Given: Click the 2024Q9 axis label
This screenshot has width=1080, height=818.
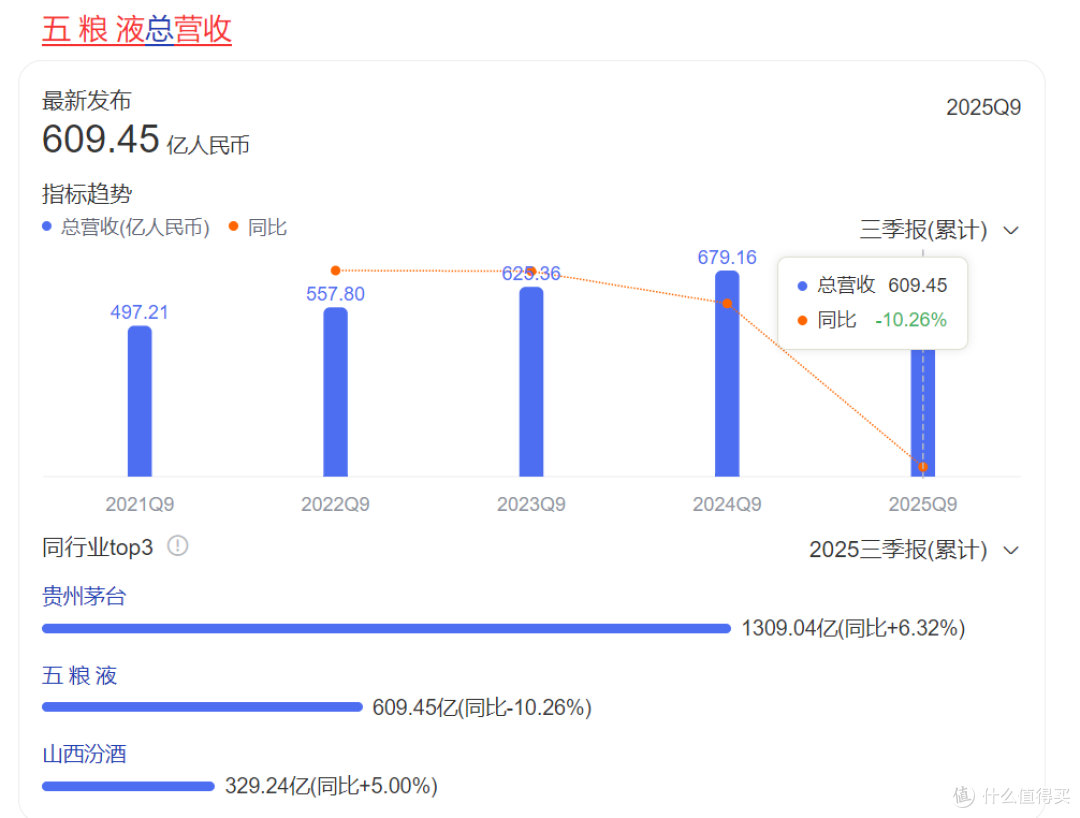Looking at the screenshot, I should pyautogui.click(x=727, y=505).
